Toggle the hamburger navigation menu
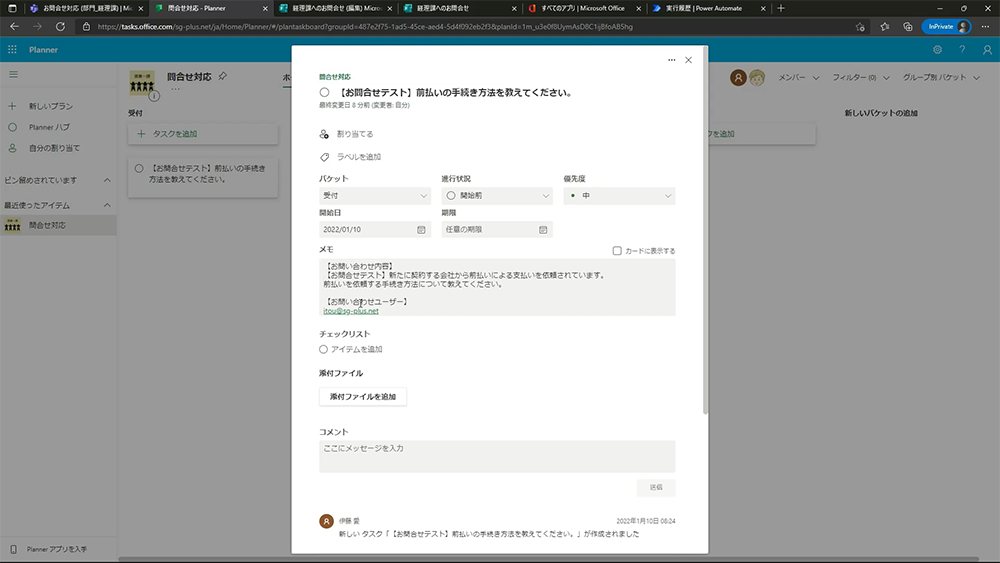The width and height of the screenshot is (1000, 563). (x=13, y=75)
